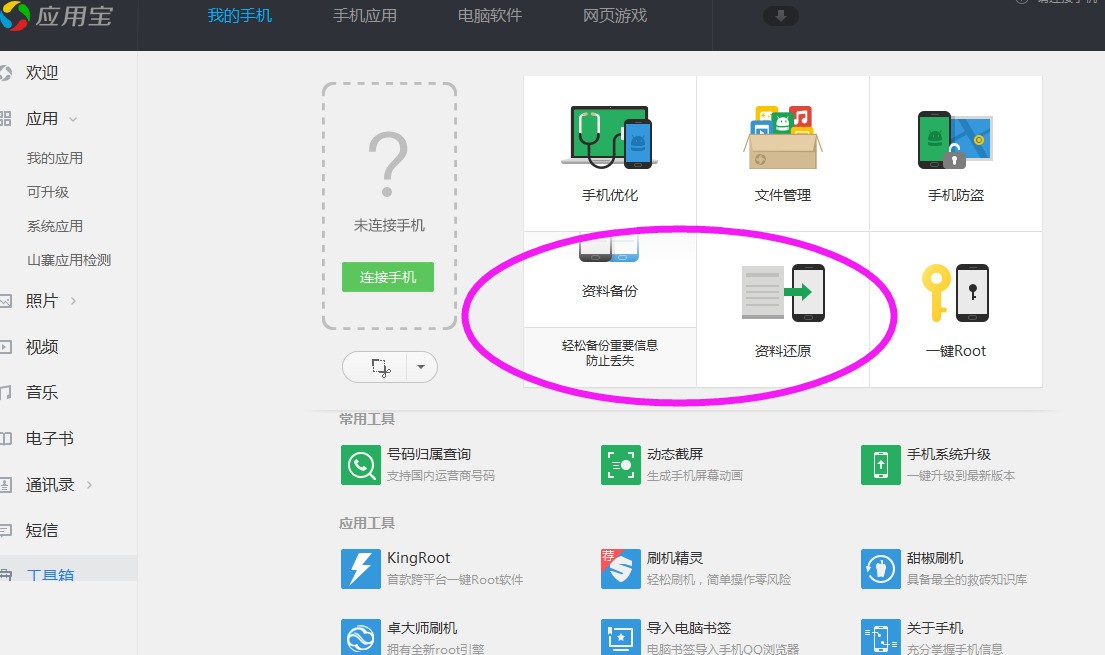Collapse the 应用 sidebar section chevron
This screenshot has width=1105, height=655.
coord(73,119)
